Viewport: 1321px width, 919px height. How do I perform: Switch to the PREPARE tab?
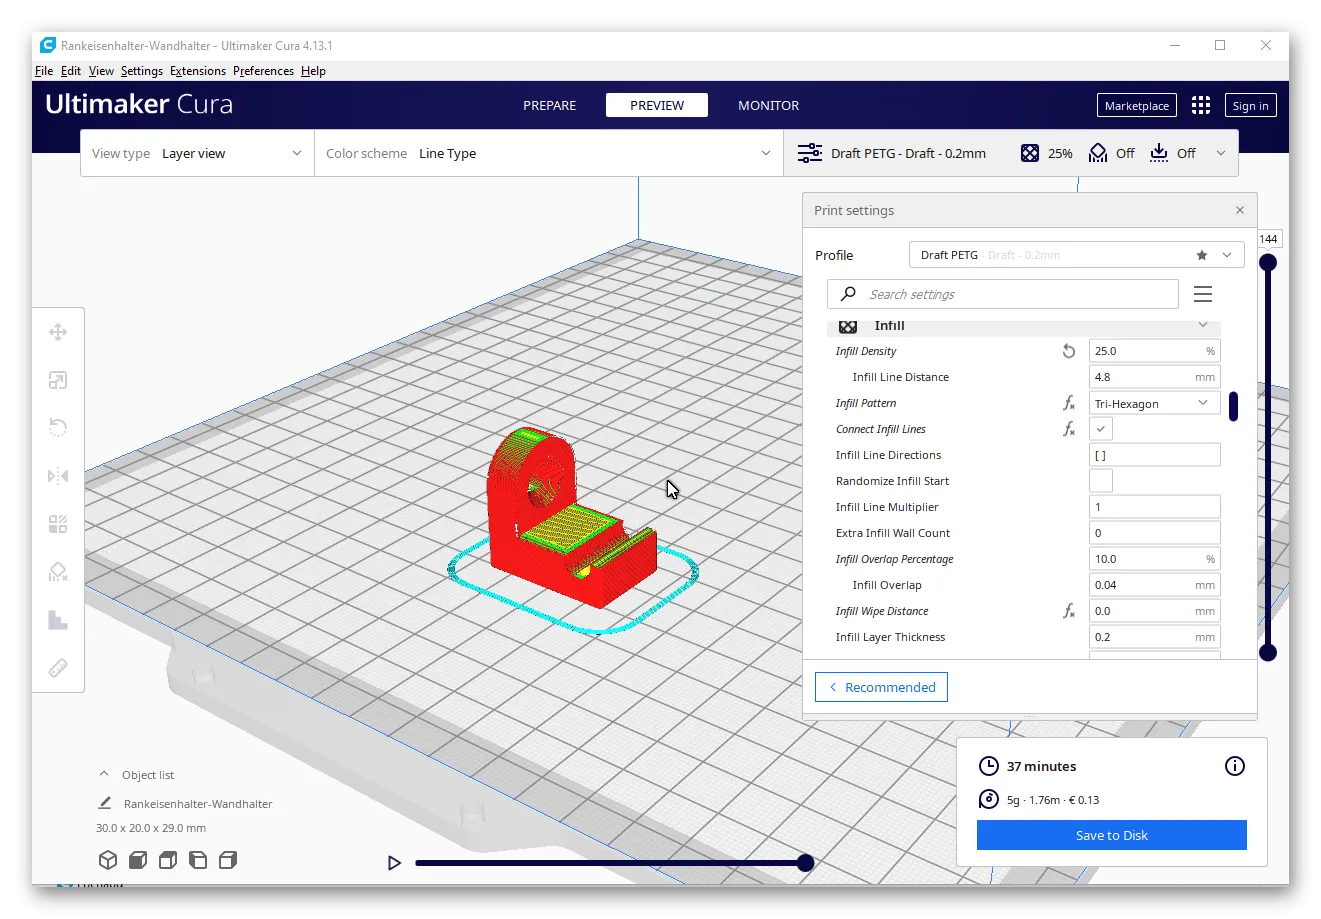(x=549, y=105)
